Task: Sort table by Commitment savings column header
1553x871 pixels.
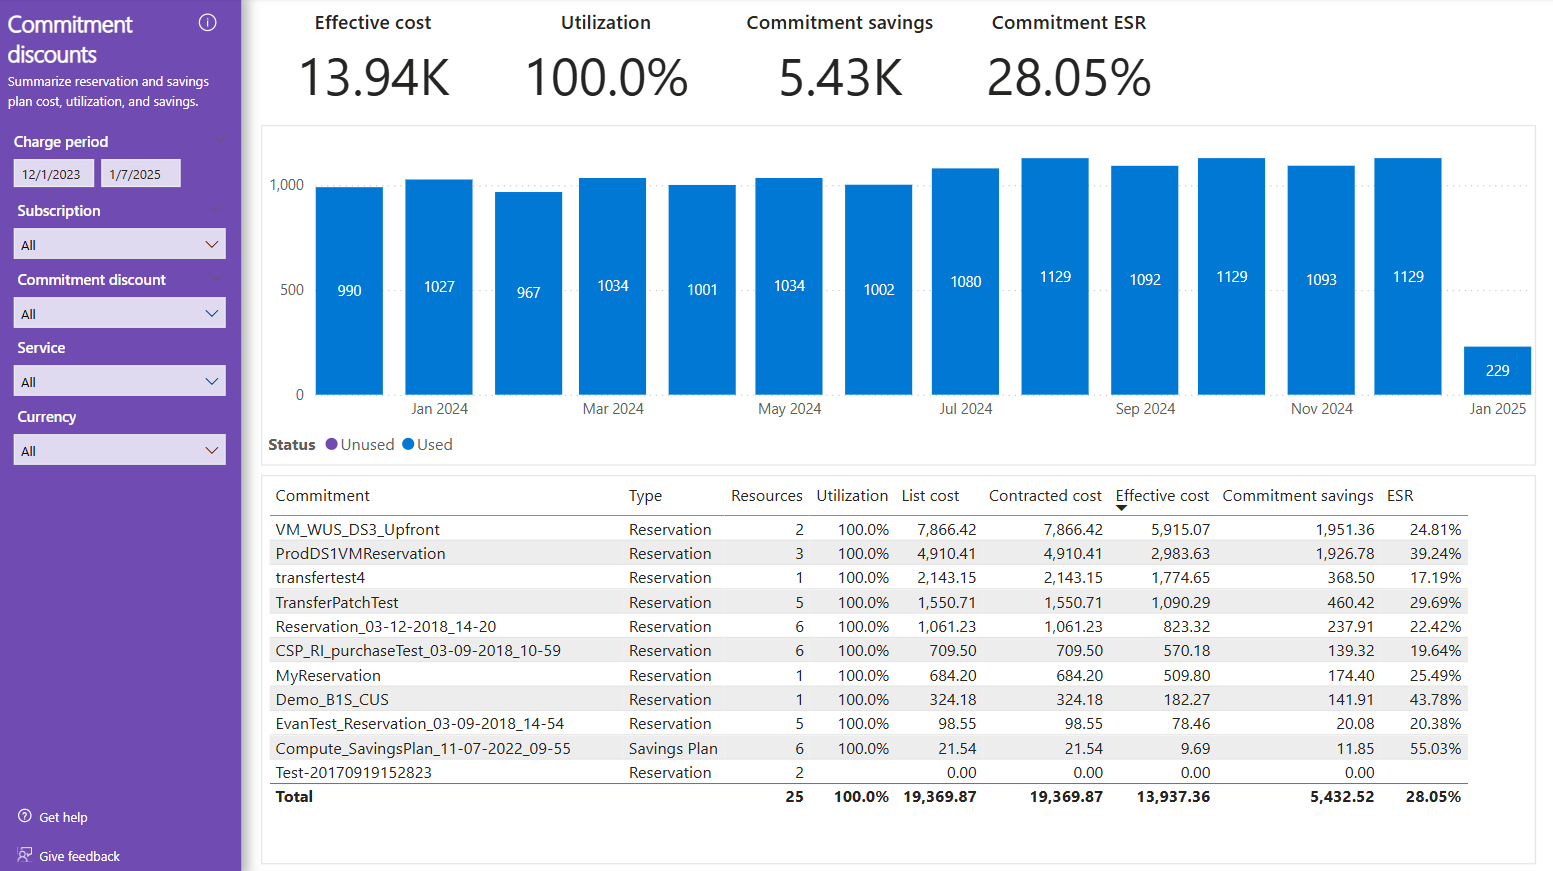Action: click(1297, 496)
